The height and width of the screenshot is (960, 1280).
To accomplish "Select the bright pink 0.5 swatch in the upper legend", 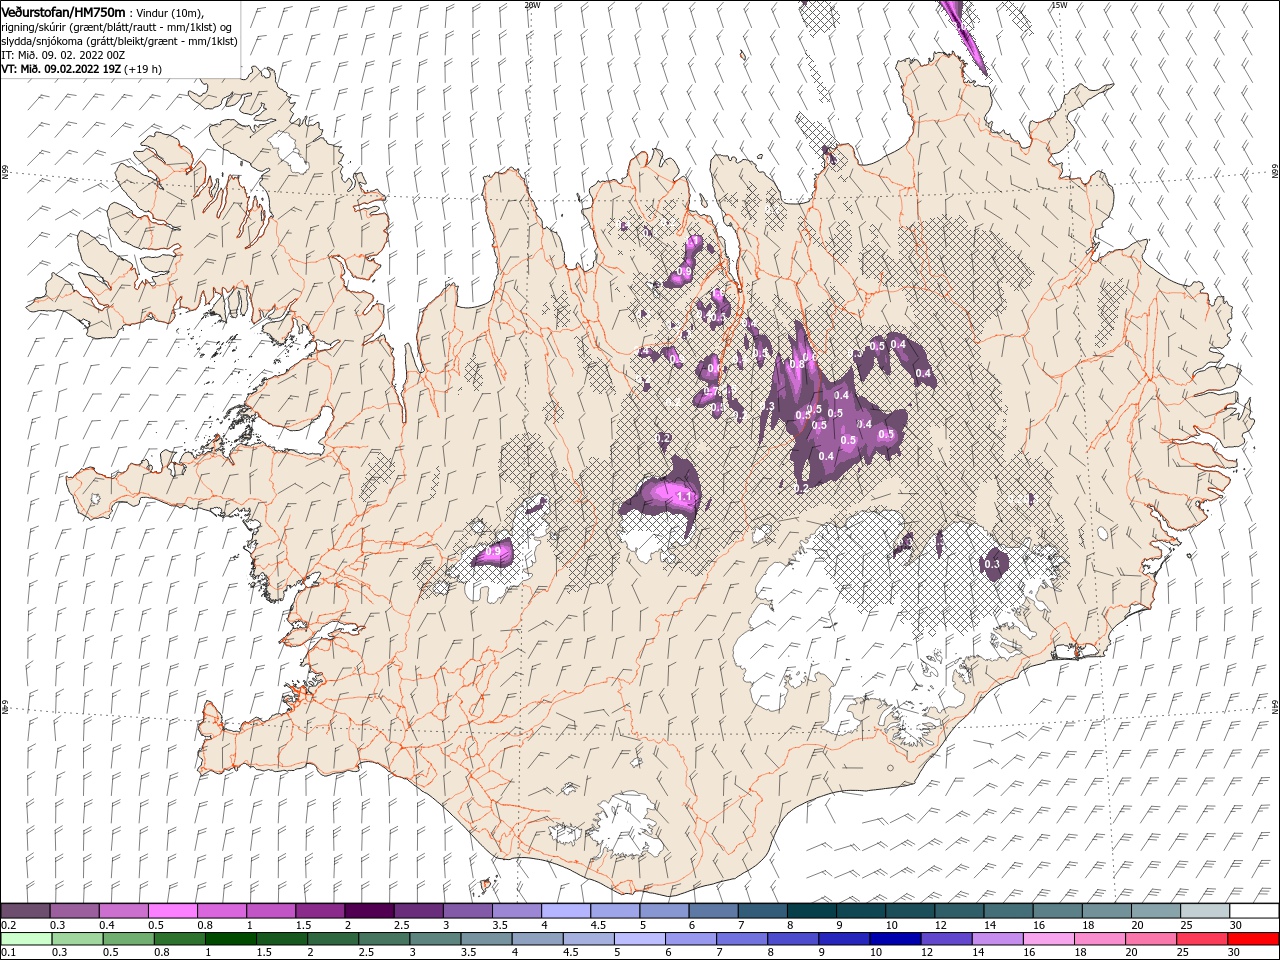I will tap(172, 911).
